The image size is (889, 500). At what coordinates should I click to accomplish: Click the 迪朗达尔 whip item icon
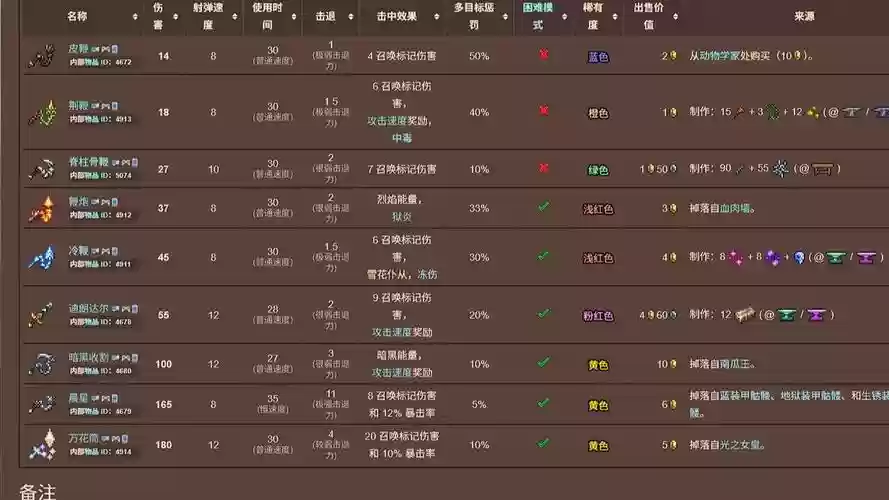pyautogui.click(x=41, y=315)
